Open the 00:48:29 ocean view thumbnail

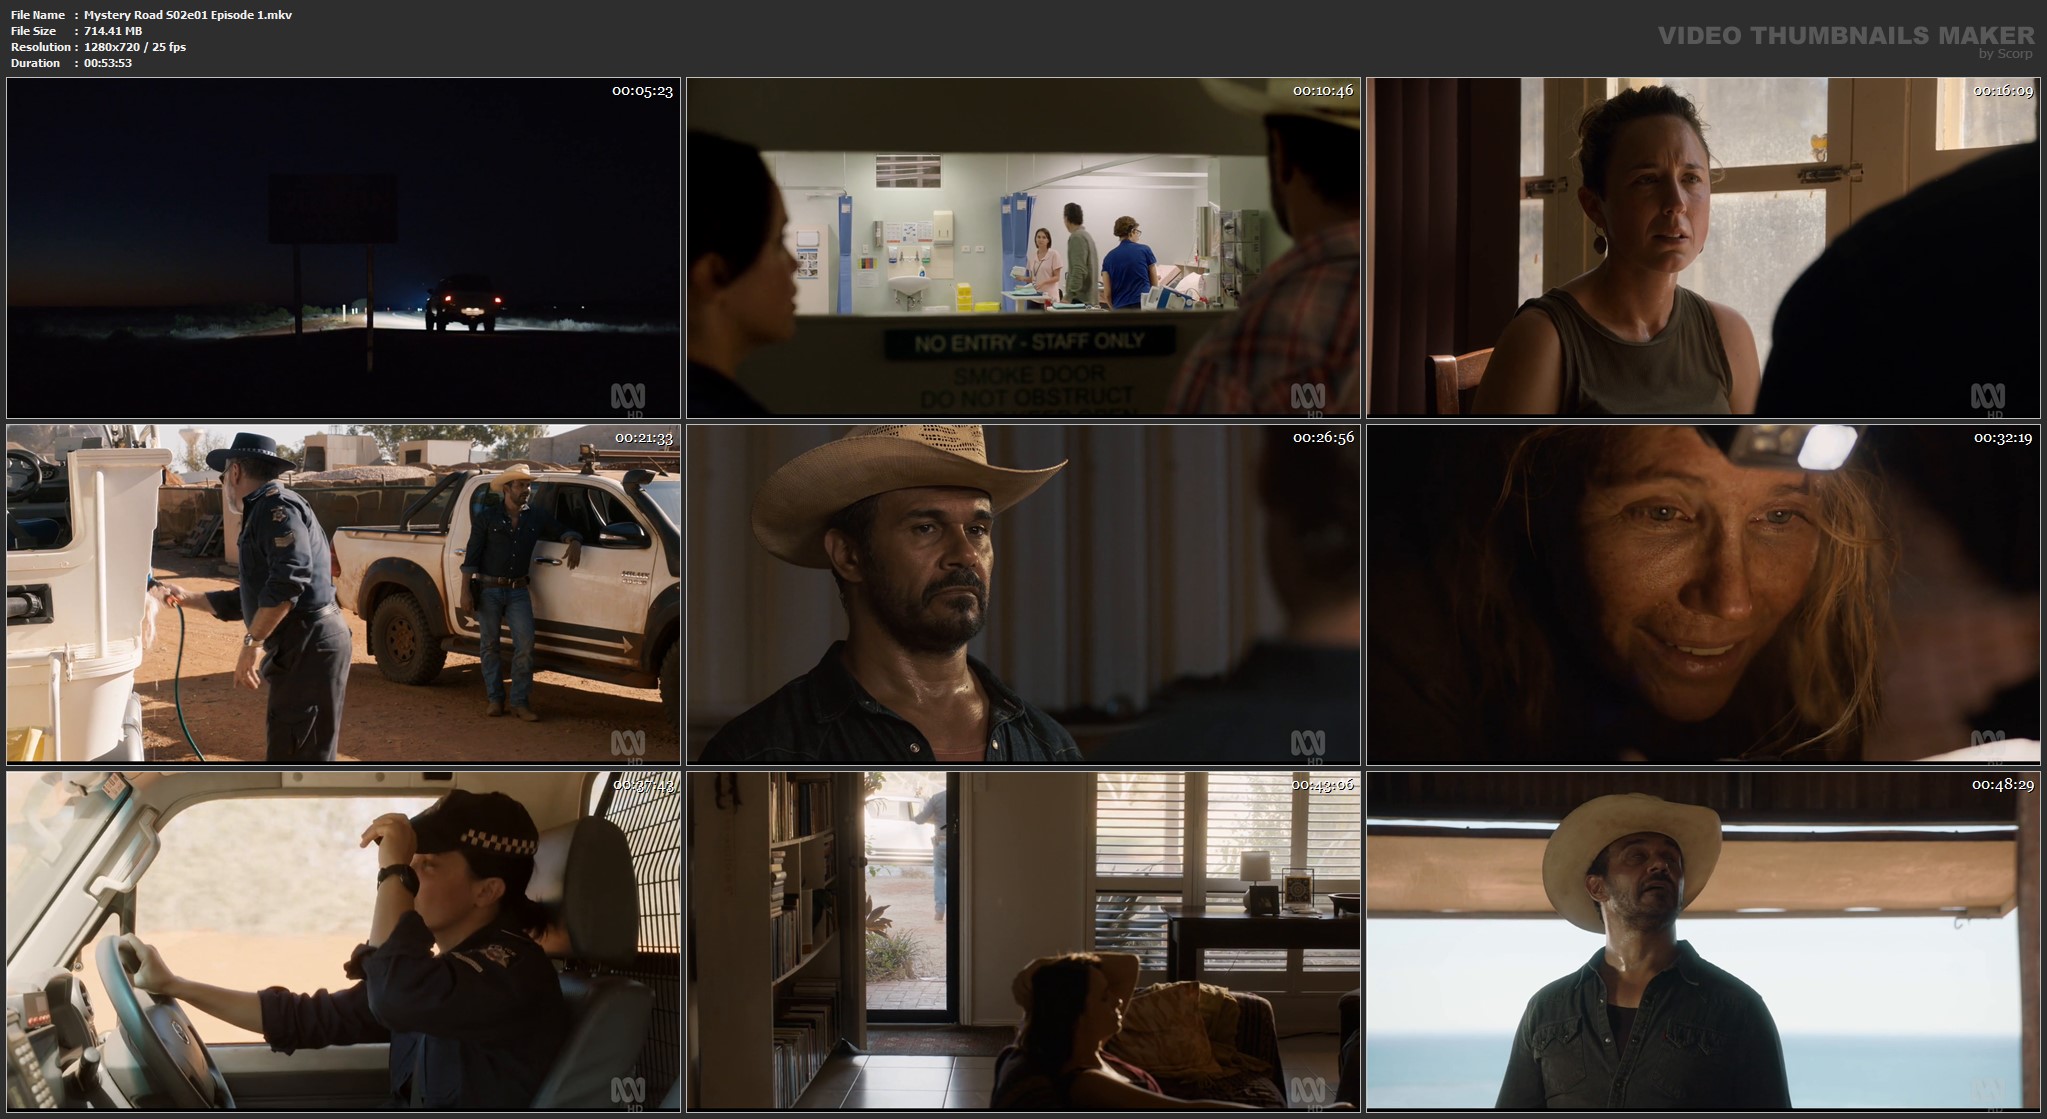click(1703, 941)
